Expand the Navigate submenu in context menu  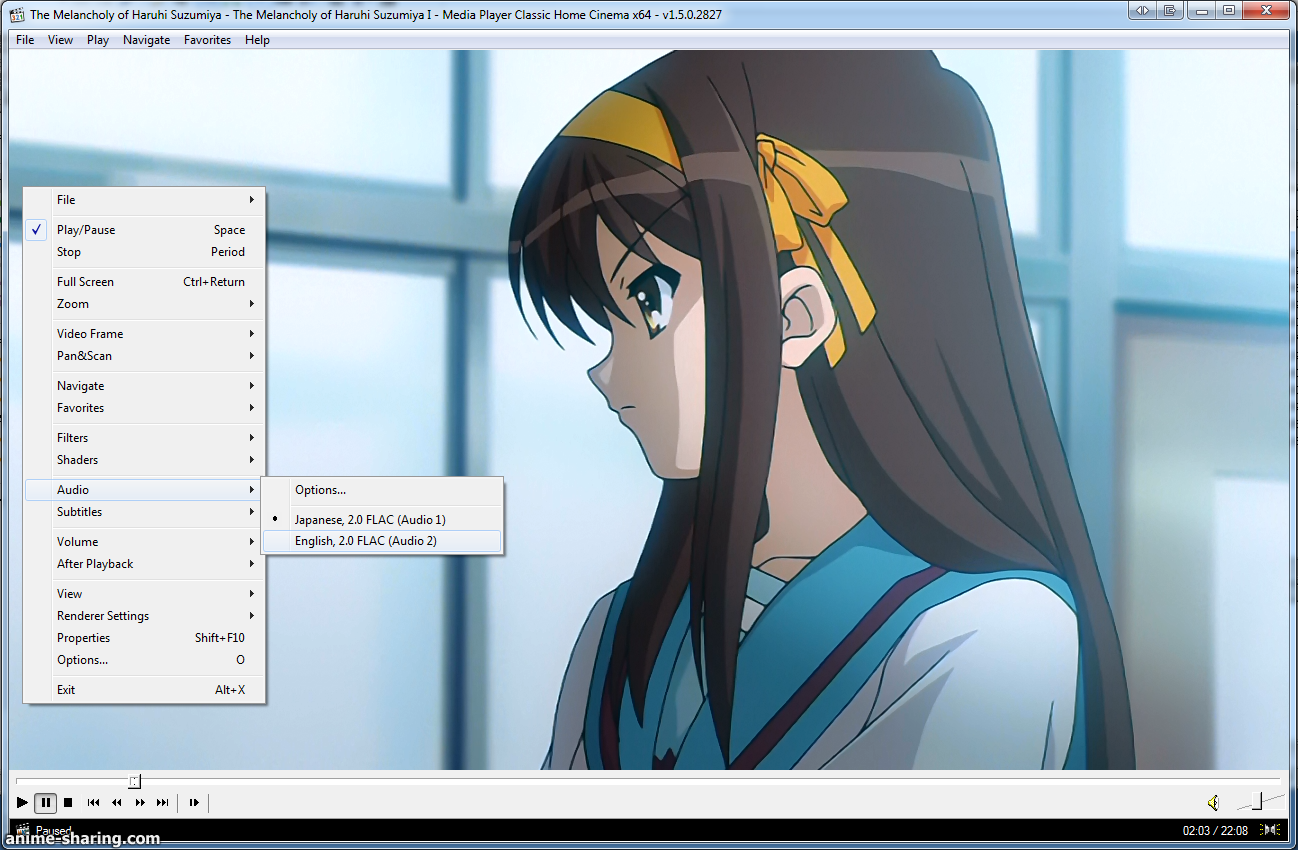[144, 386]
